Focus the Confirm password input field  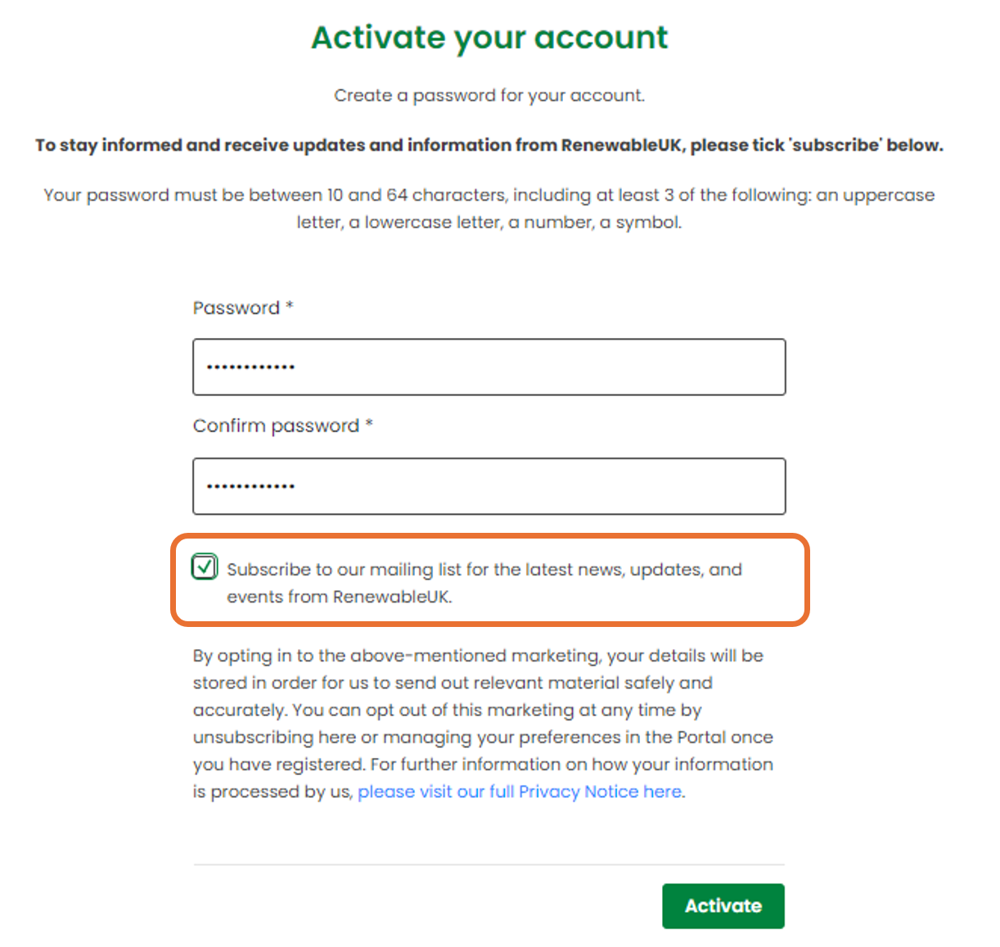(489, 486)
